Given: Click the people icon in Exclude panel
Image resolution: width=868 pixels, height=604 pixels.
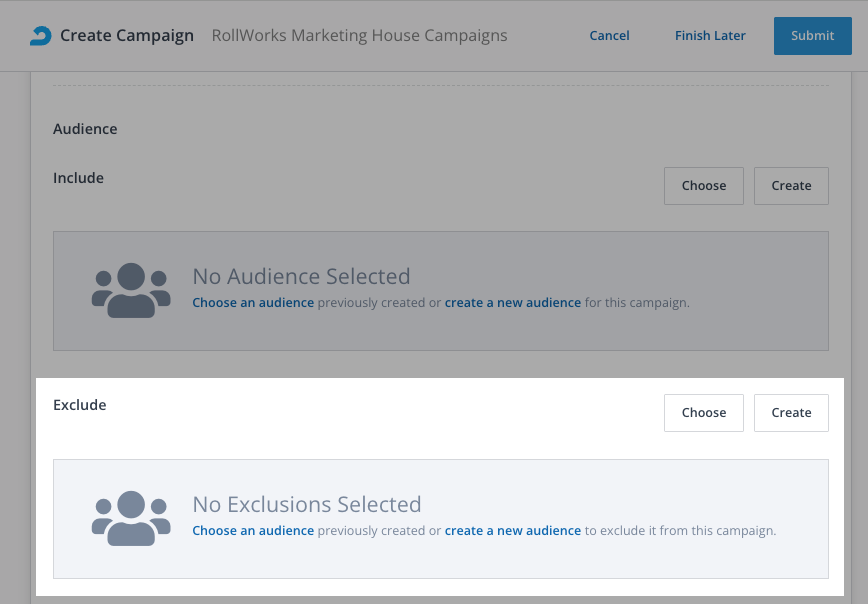Looking at the screenshot, I should (x=131, y=518).
